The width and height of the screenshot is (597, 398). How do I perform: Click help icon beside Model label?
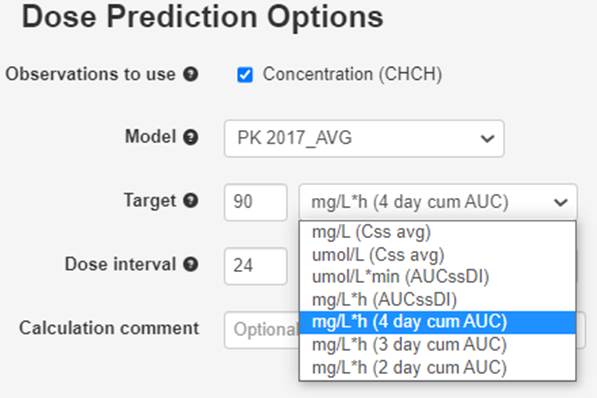coord(190,137)
